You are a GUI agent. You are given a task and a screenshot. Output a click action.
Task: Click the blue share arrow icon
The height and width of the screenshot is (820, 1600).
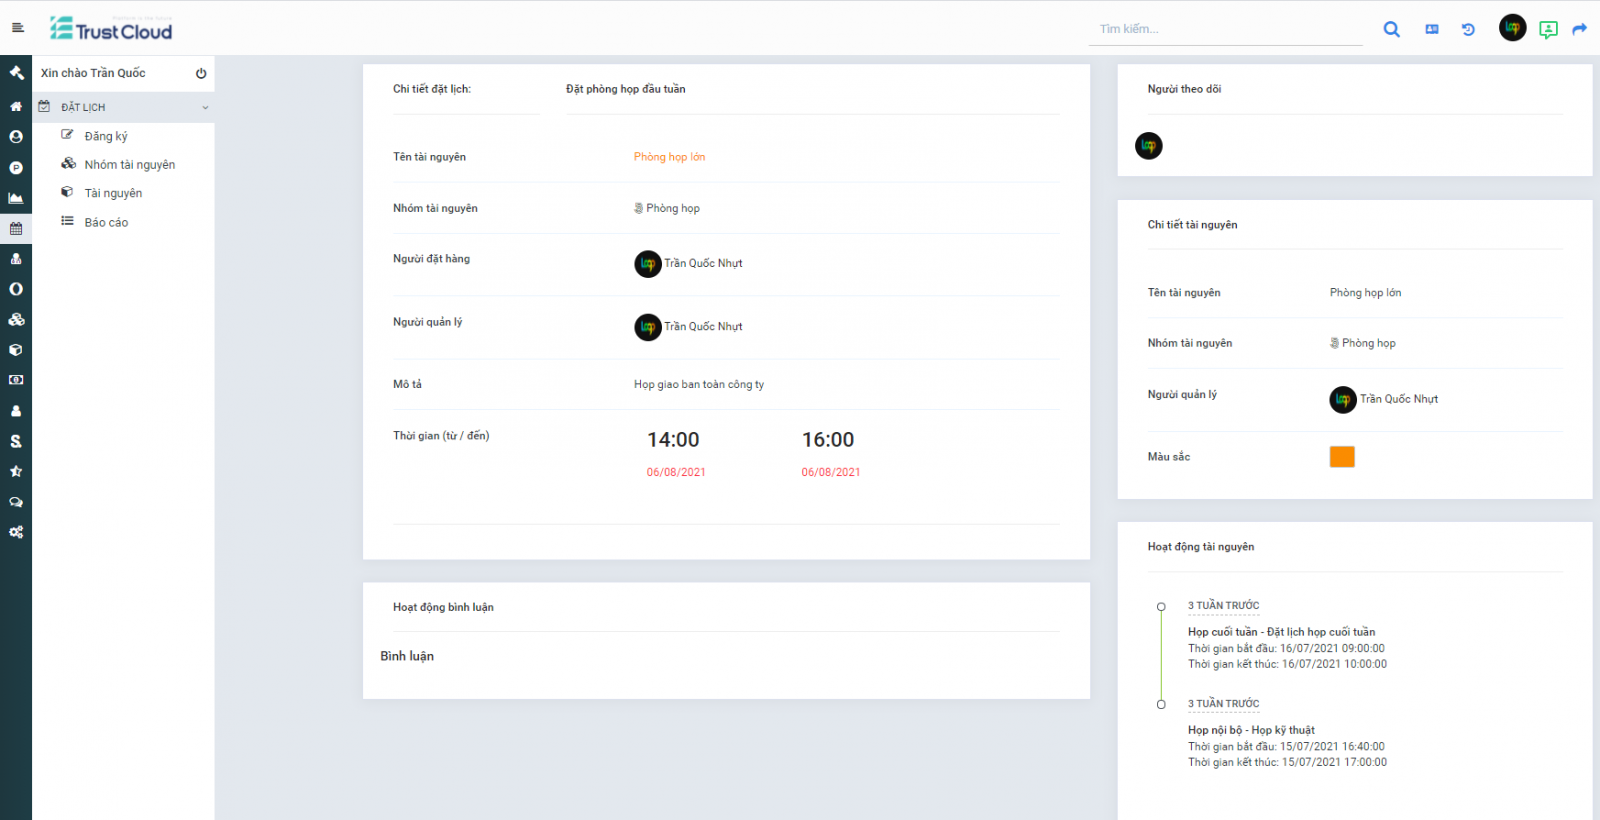1580,29
